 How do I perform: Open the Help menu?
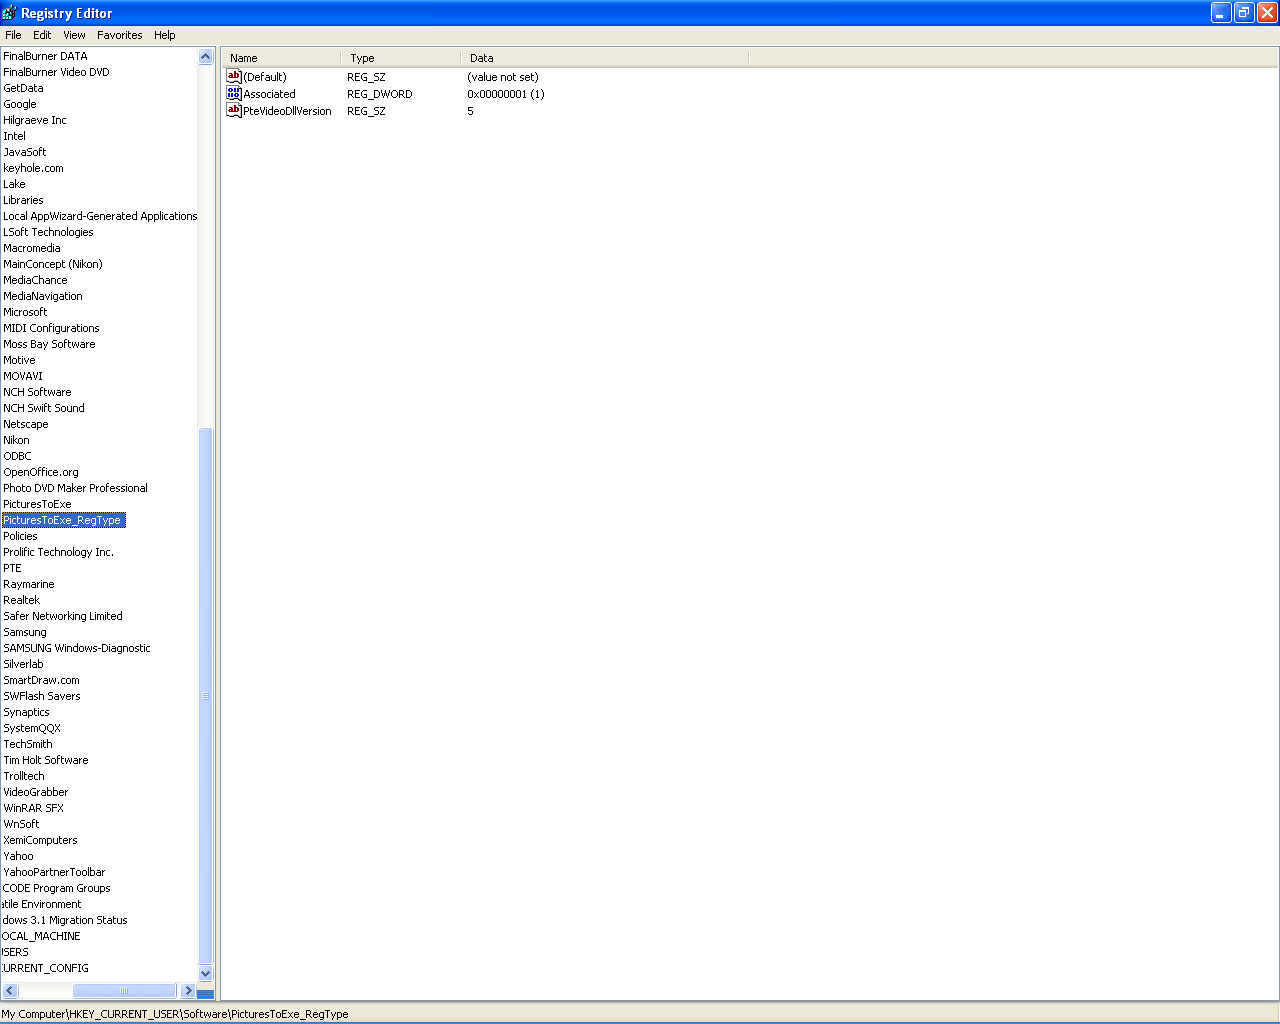[165, 35]
